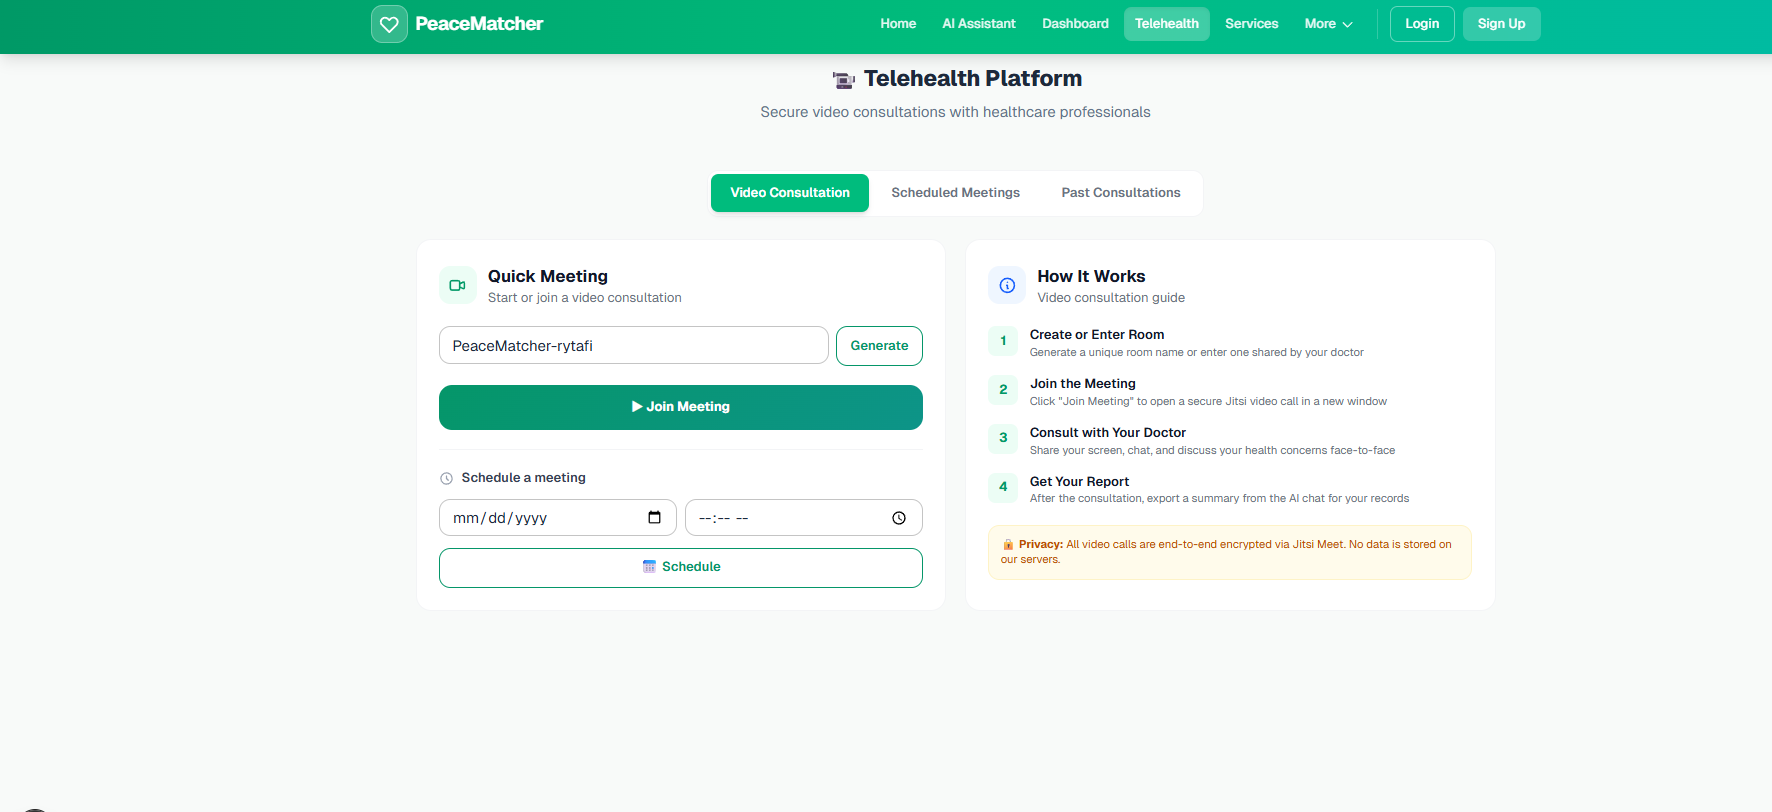The height and width of the screenshot is (812, 1772).
Task: Click the "Schedule a meeting" label
Action: click(523, 478)
